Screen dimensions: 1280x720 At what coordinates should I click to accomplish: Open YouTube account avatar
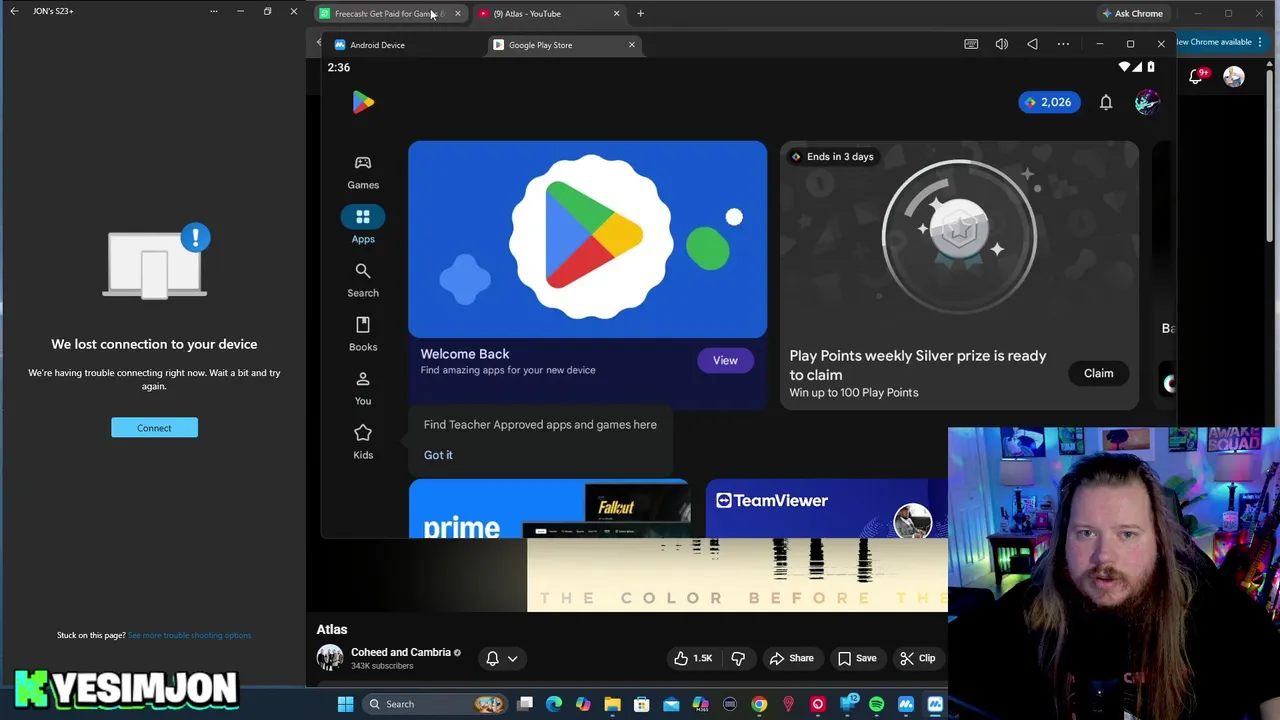pyautogui.click(x=1234, y=77)
